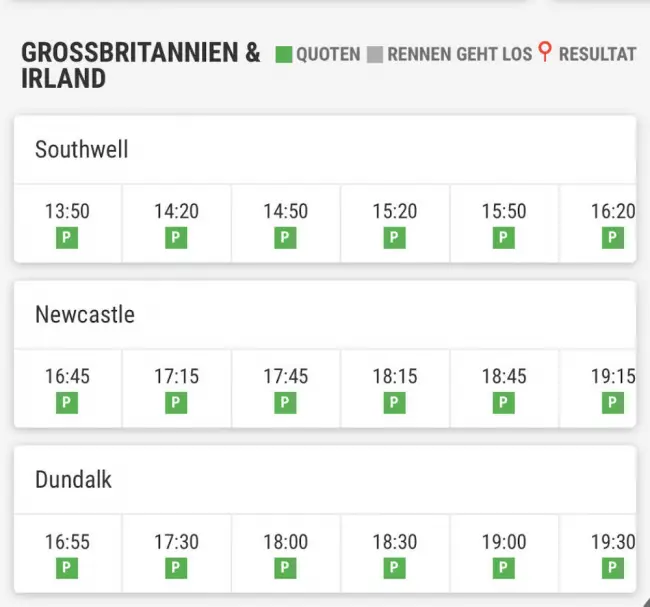The height and width of the screenshot is (607, 650).
Task: Click the green P icon under Southwell 13:50
Action: 67,238
